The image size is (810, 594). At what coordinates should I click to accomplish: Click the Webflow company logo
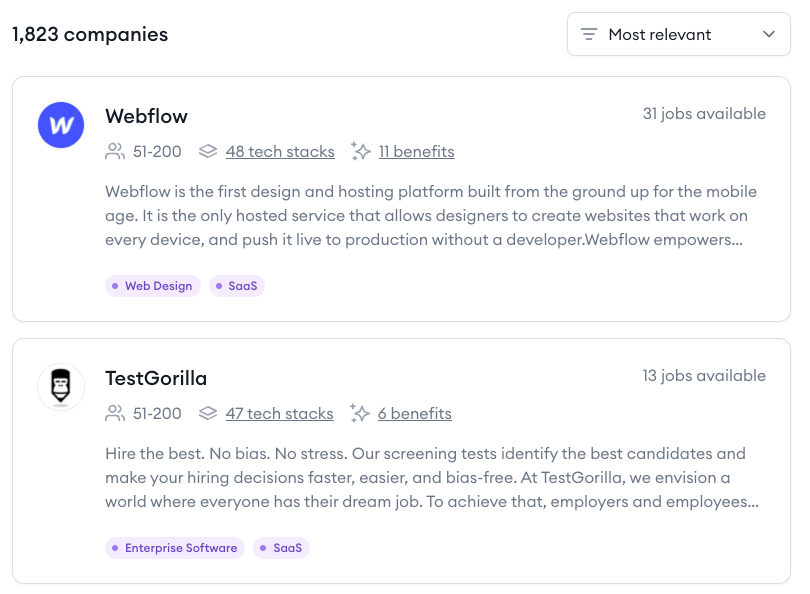tap(61, 125)
